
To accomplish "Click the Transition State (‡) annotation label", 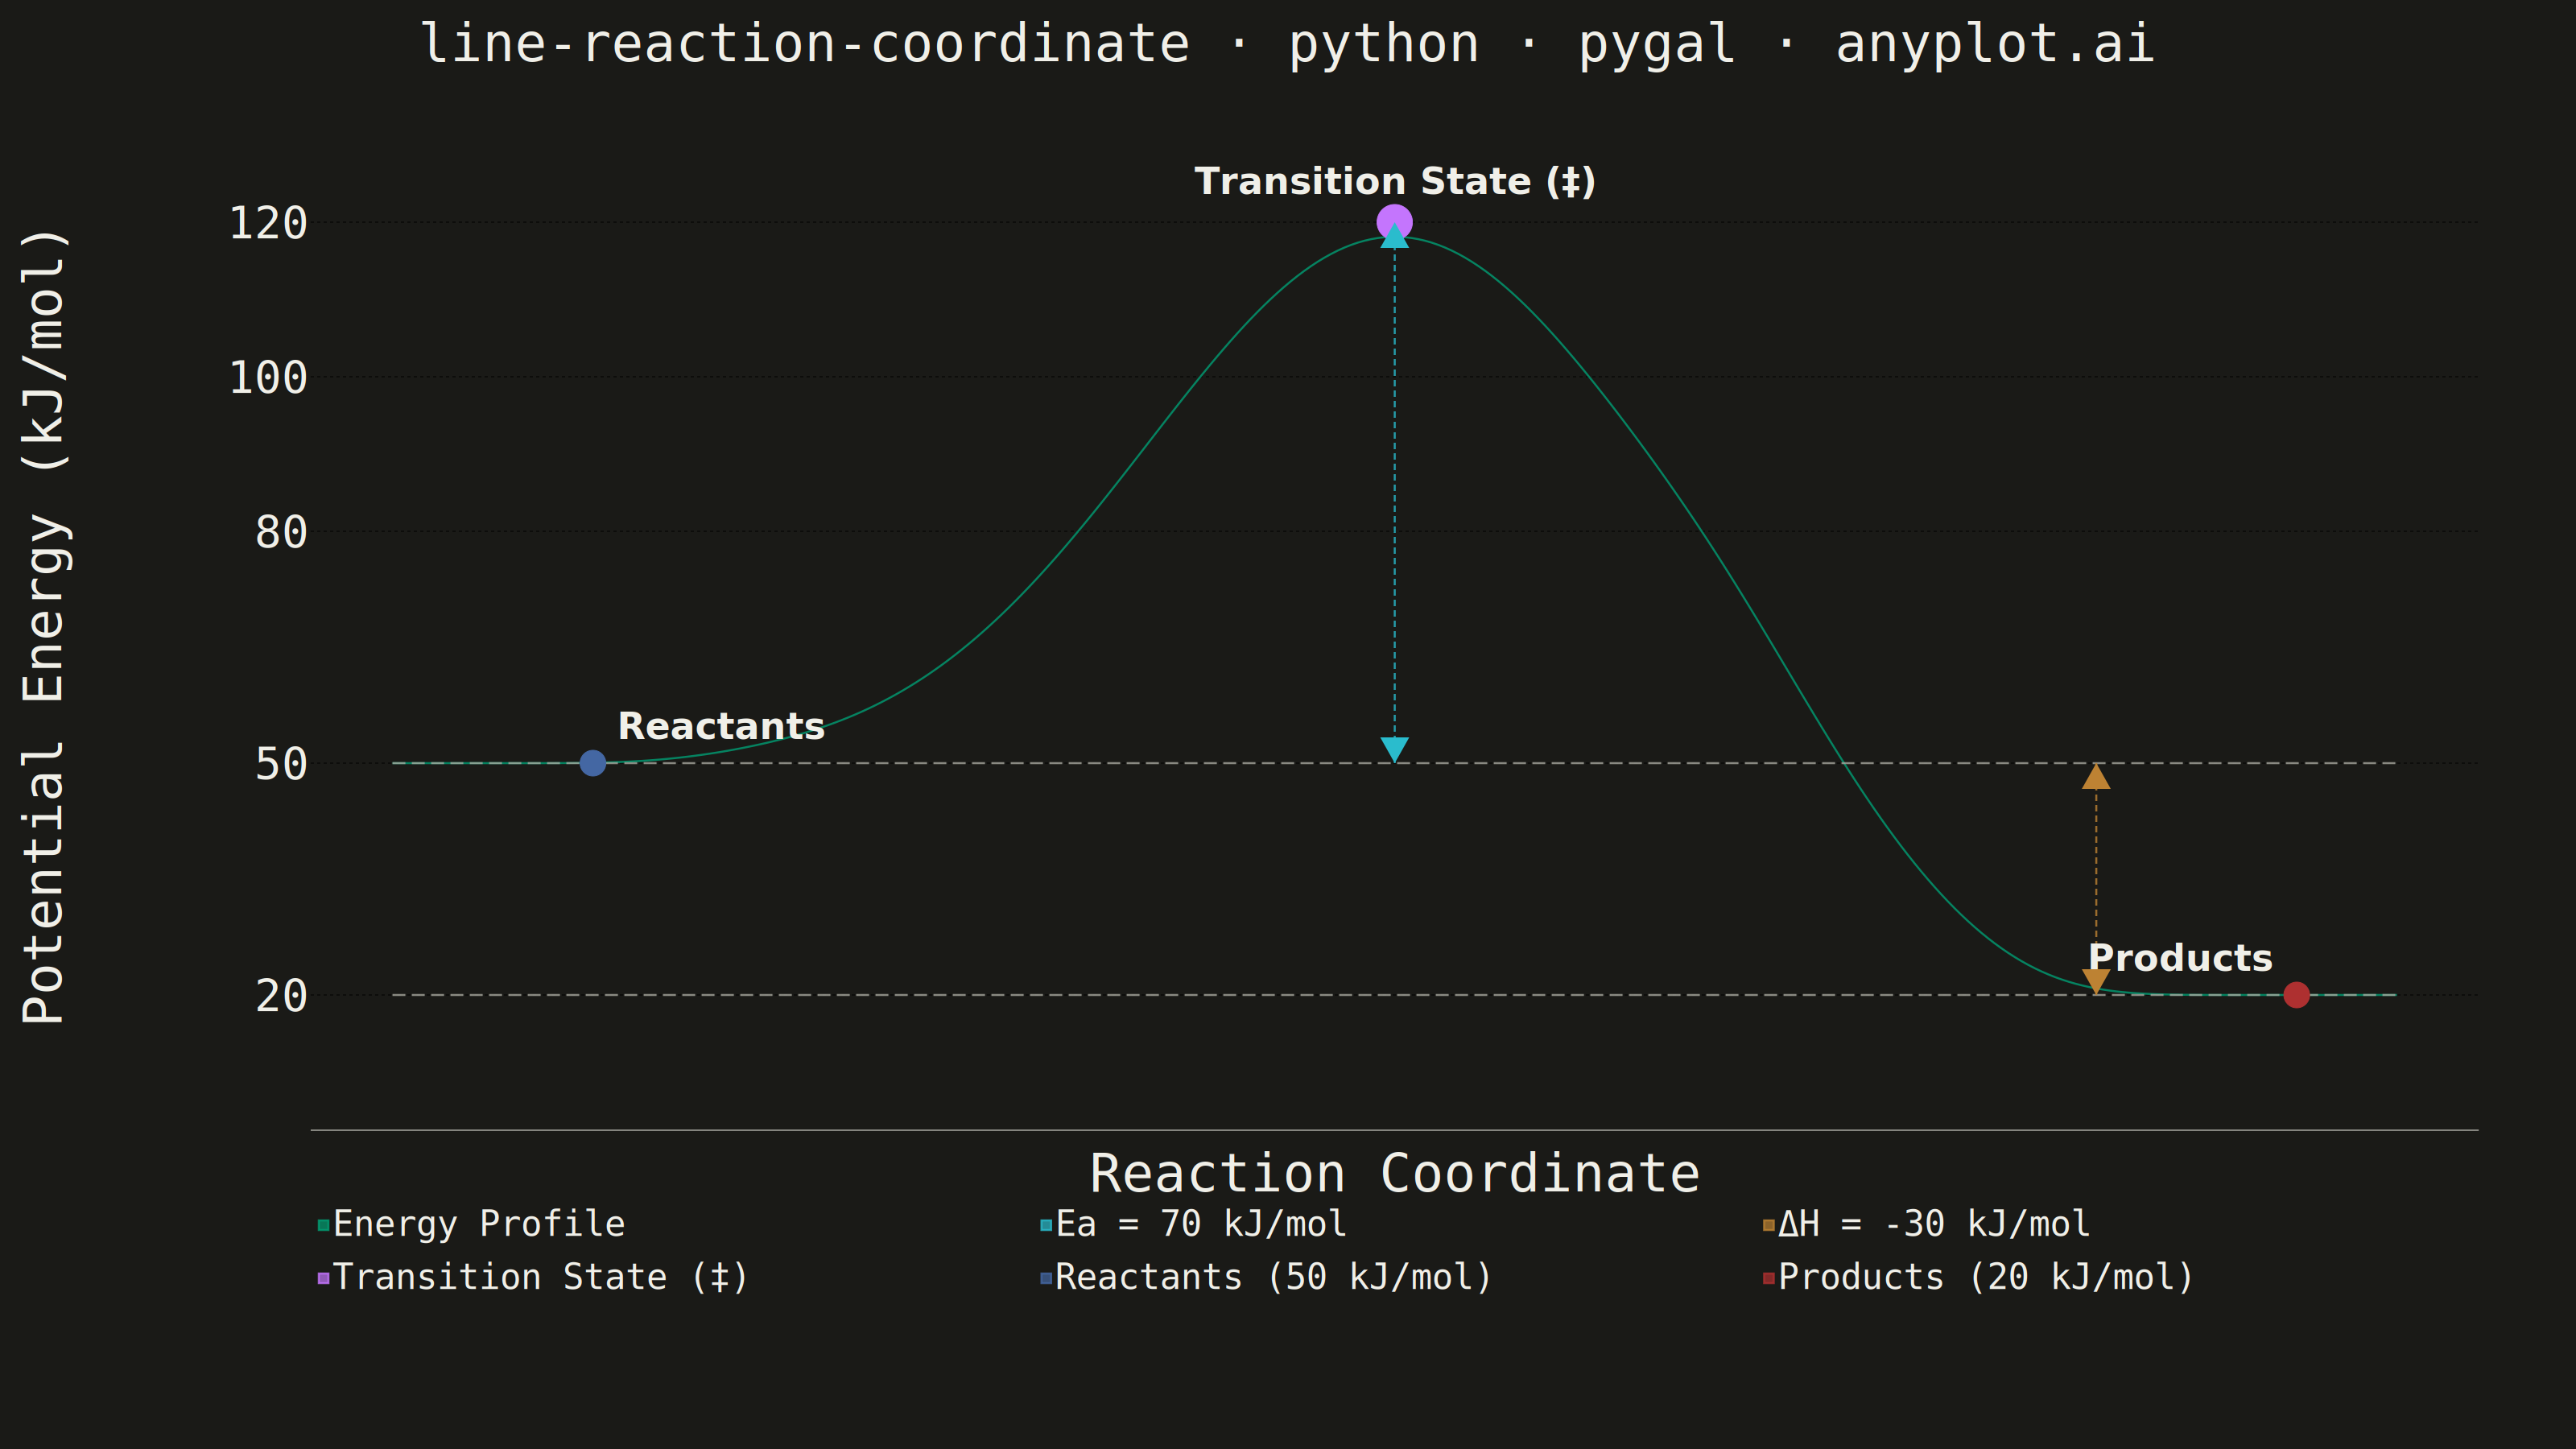I will point(1395,182).
